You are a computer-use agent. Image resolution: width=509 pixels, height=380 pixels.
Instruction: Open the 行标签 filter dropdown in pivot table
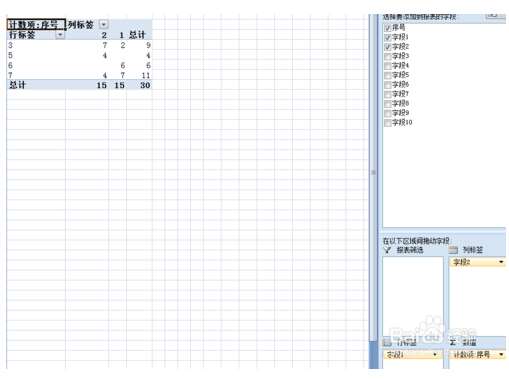60,35
